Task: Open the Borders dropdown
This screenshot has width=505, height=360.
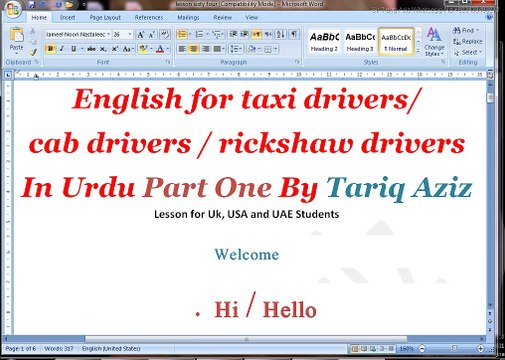Action: [x=276, y=49]
